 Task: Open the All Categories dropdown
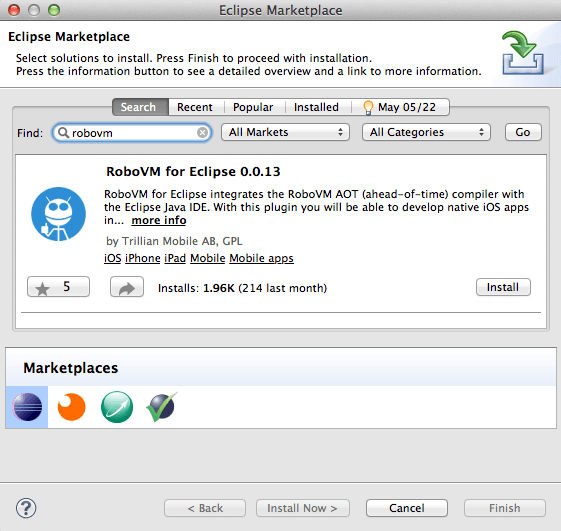tap(426, 132)
